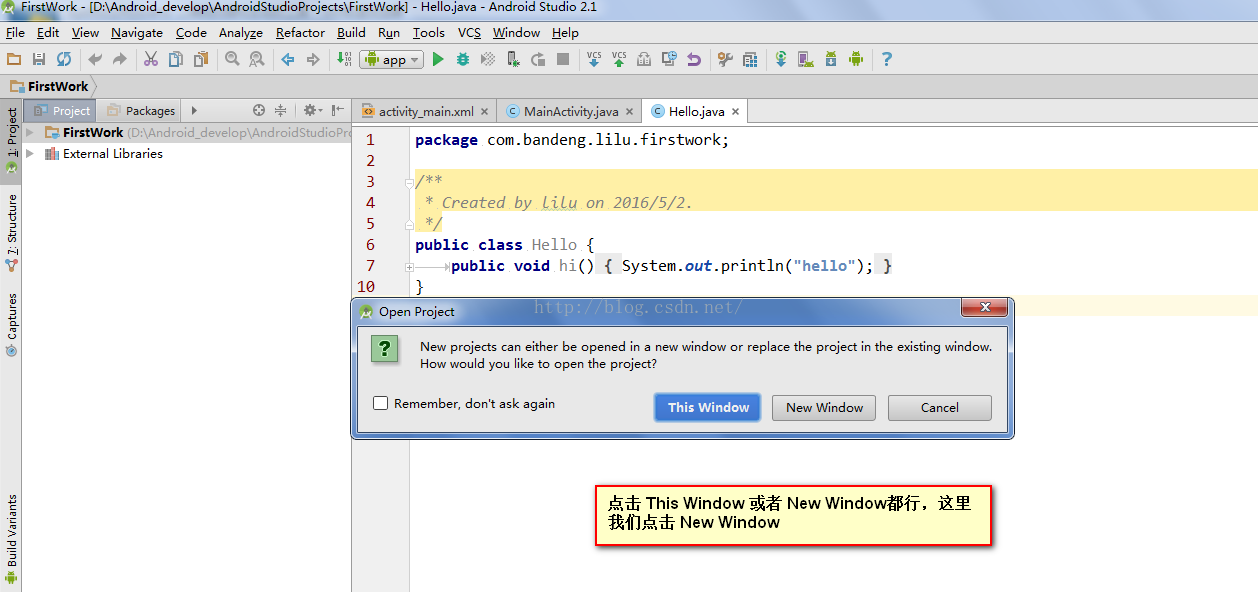Viewport: 1258px width, 592px height.
Task: Close the activity_main.xml tab
Action: pyautogui.click(x=484, y=112)
